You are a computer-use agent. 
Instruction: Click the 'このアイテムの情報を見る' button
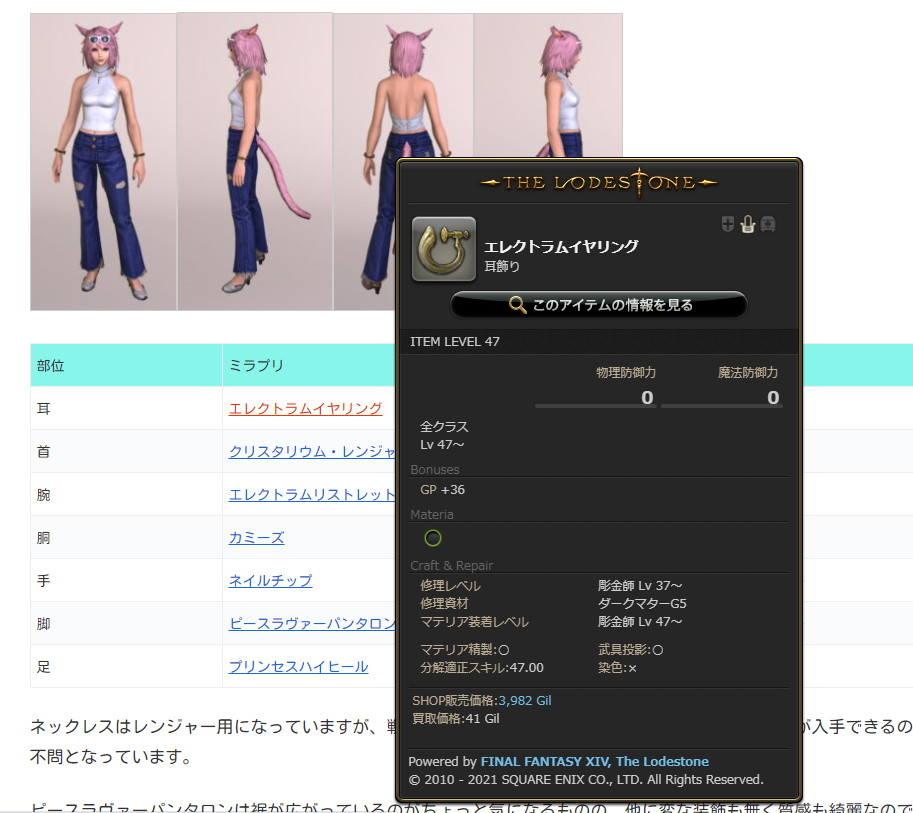[599, 305]
